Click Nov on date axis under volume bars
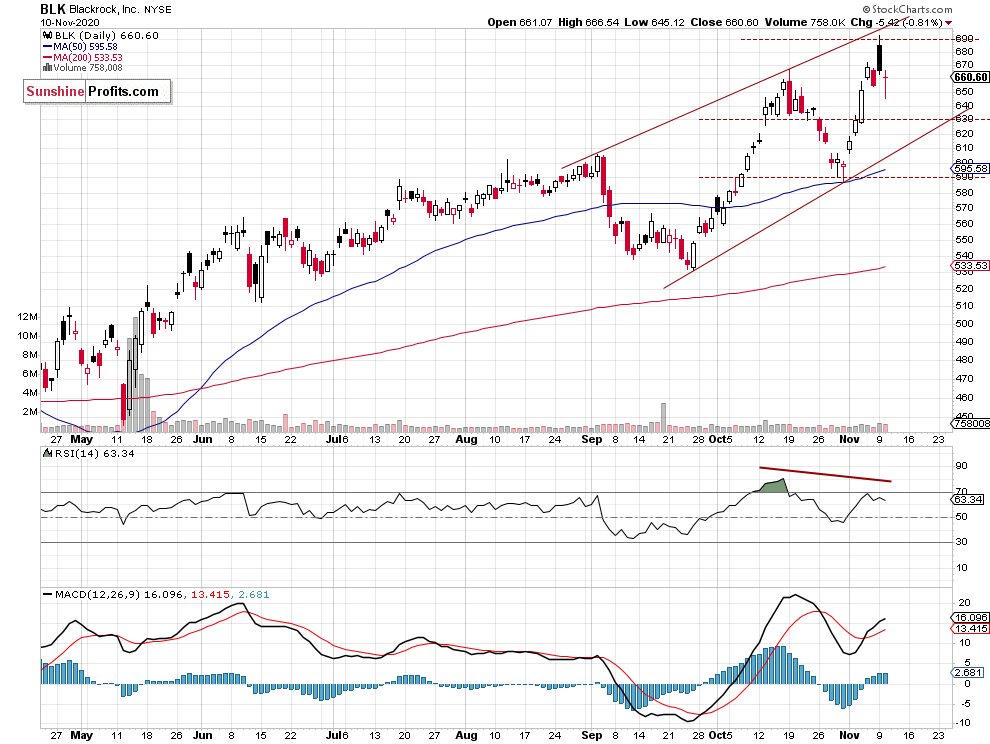Viewport: 990px width, 744px height. 849,439
